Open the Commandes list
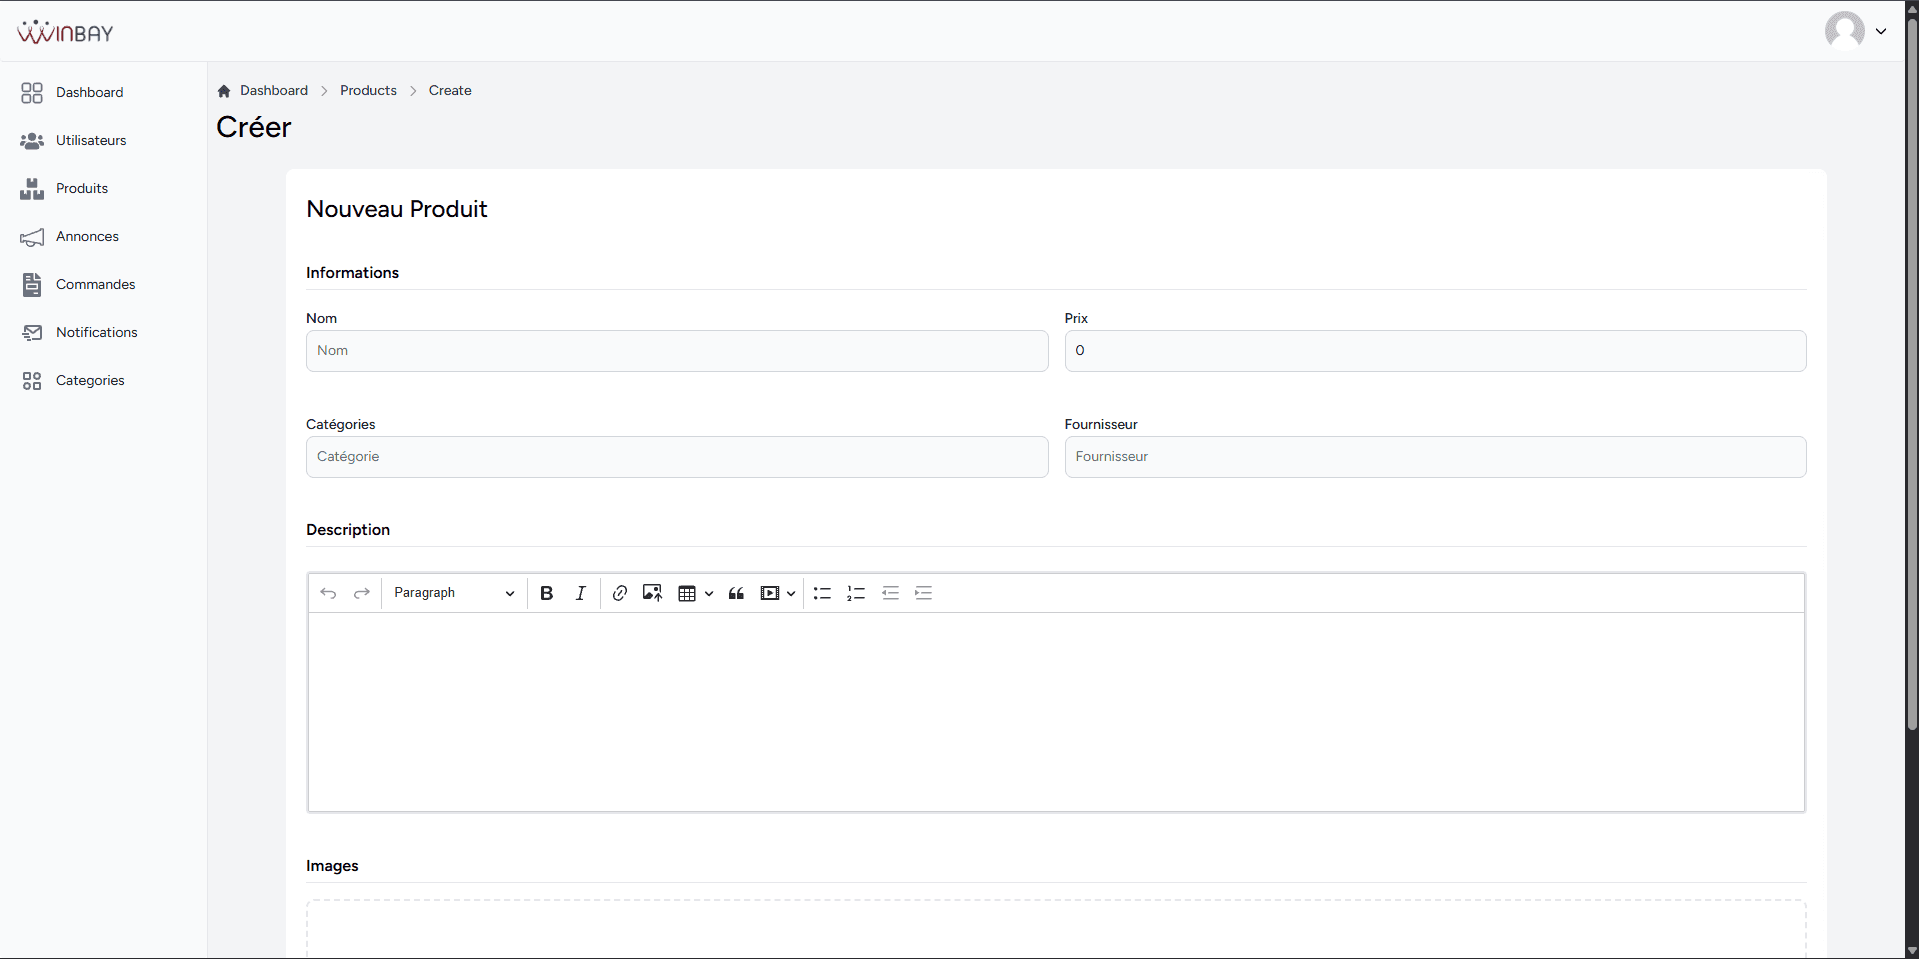This screenshot has height=959, width=1919. pyautogui.click(x=95, y=284)
